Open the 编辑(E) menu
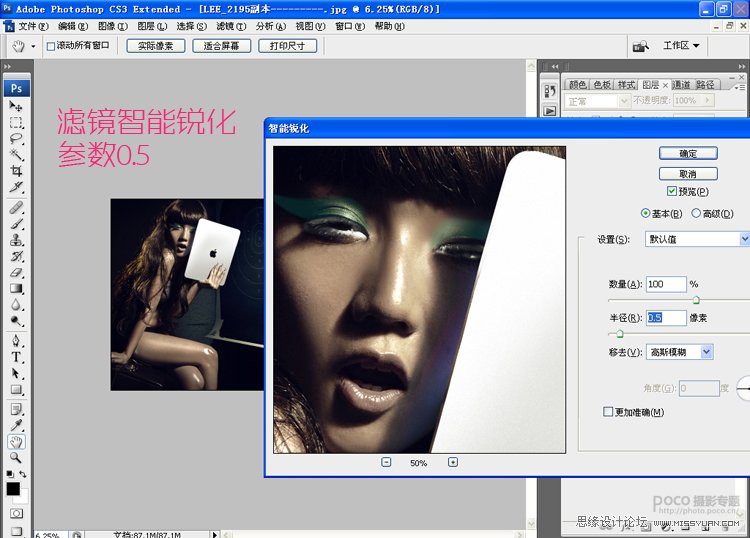750x538 pixels. (x=73, y=26)
